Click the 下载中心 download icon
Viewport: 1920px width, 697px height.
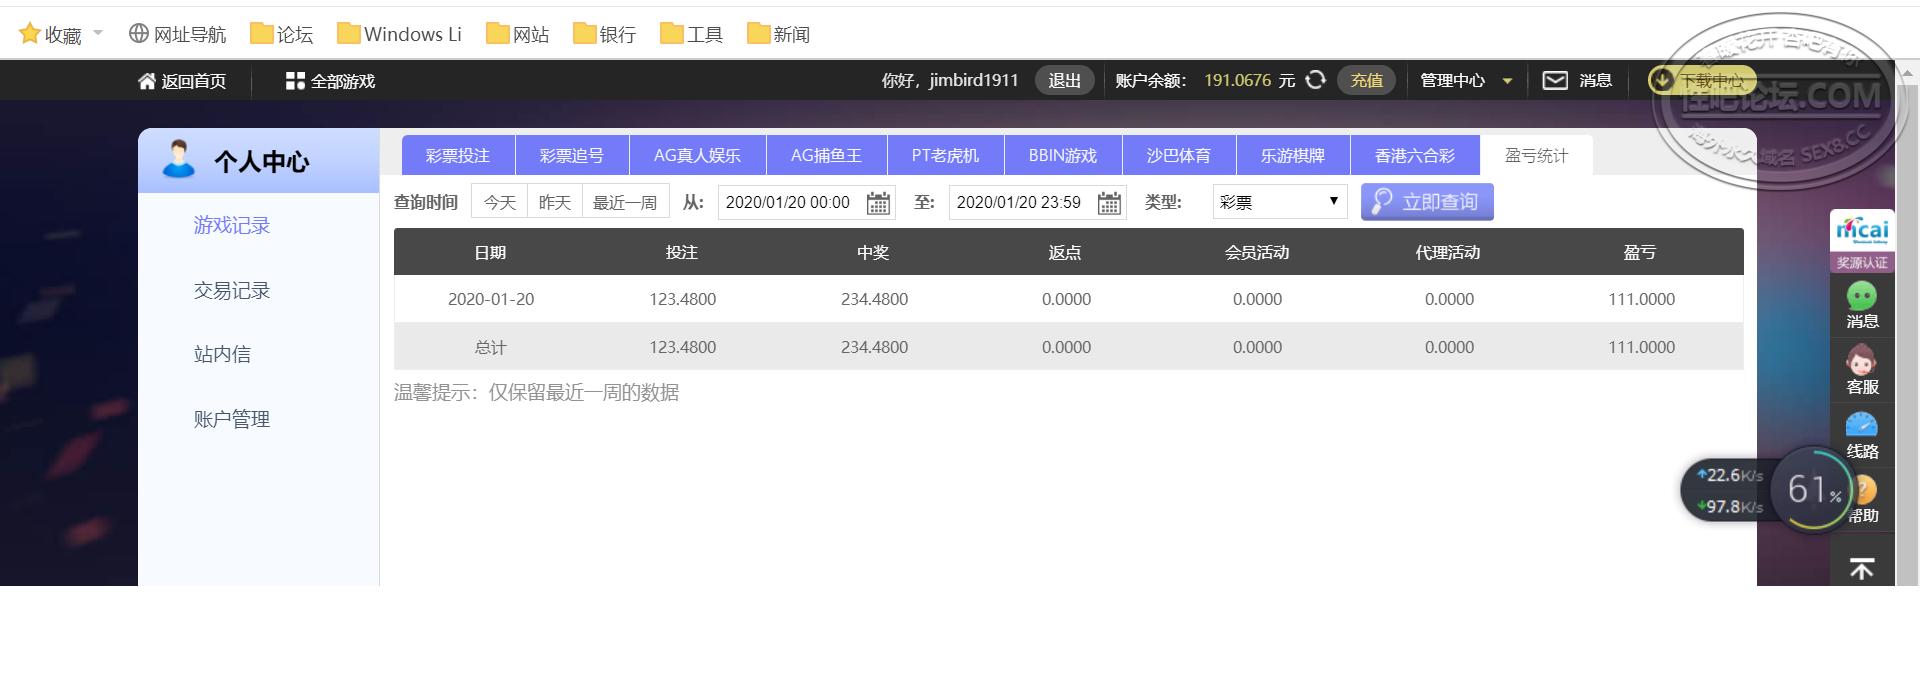[1661, 80]
